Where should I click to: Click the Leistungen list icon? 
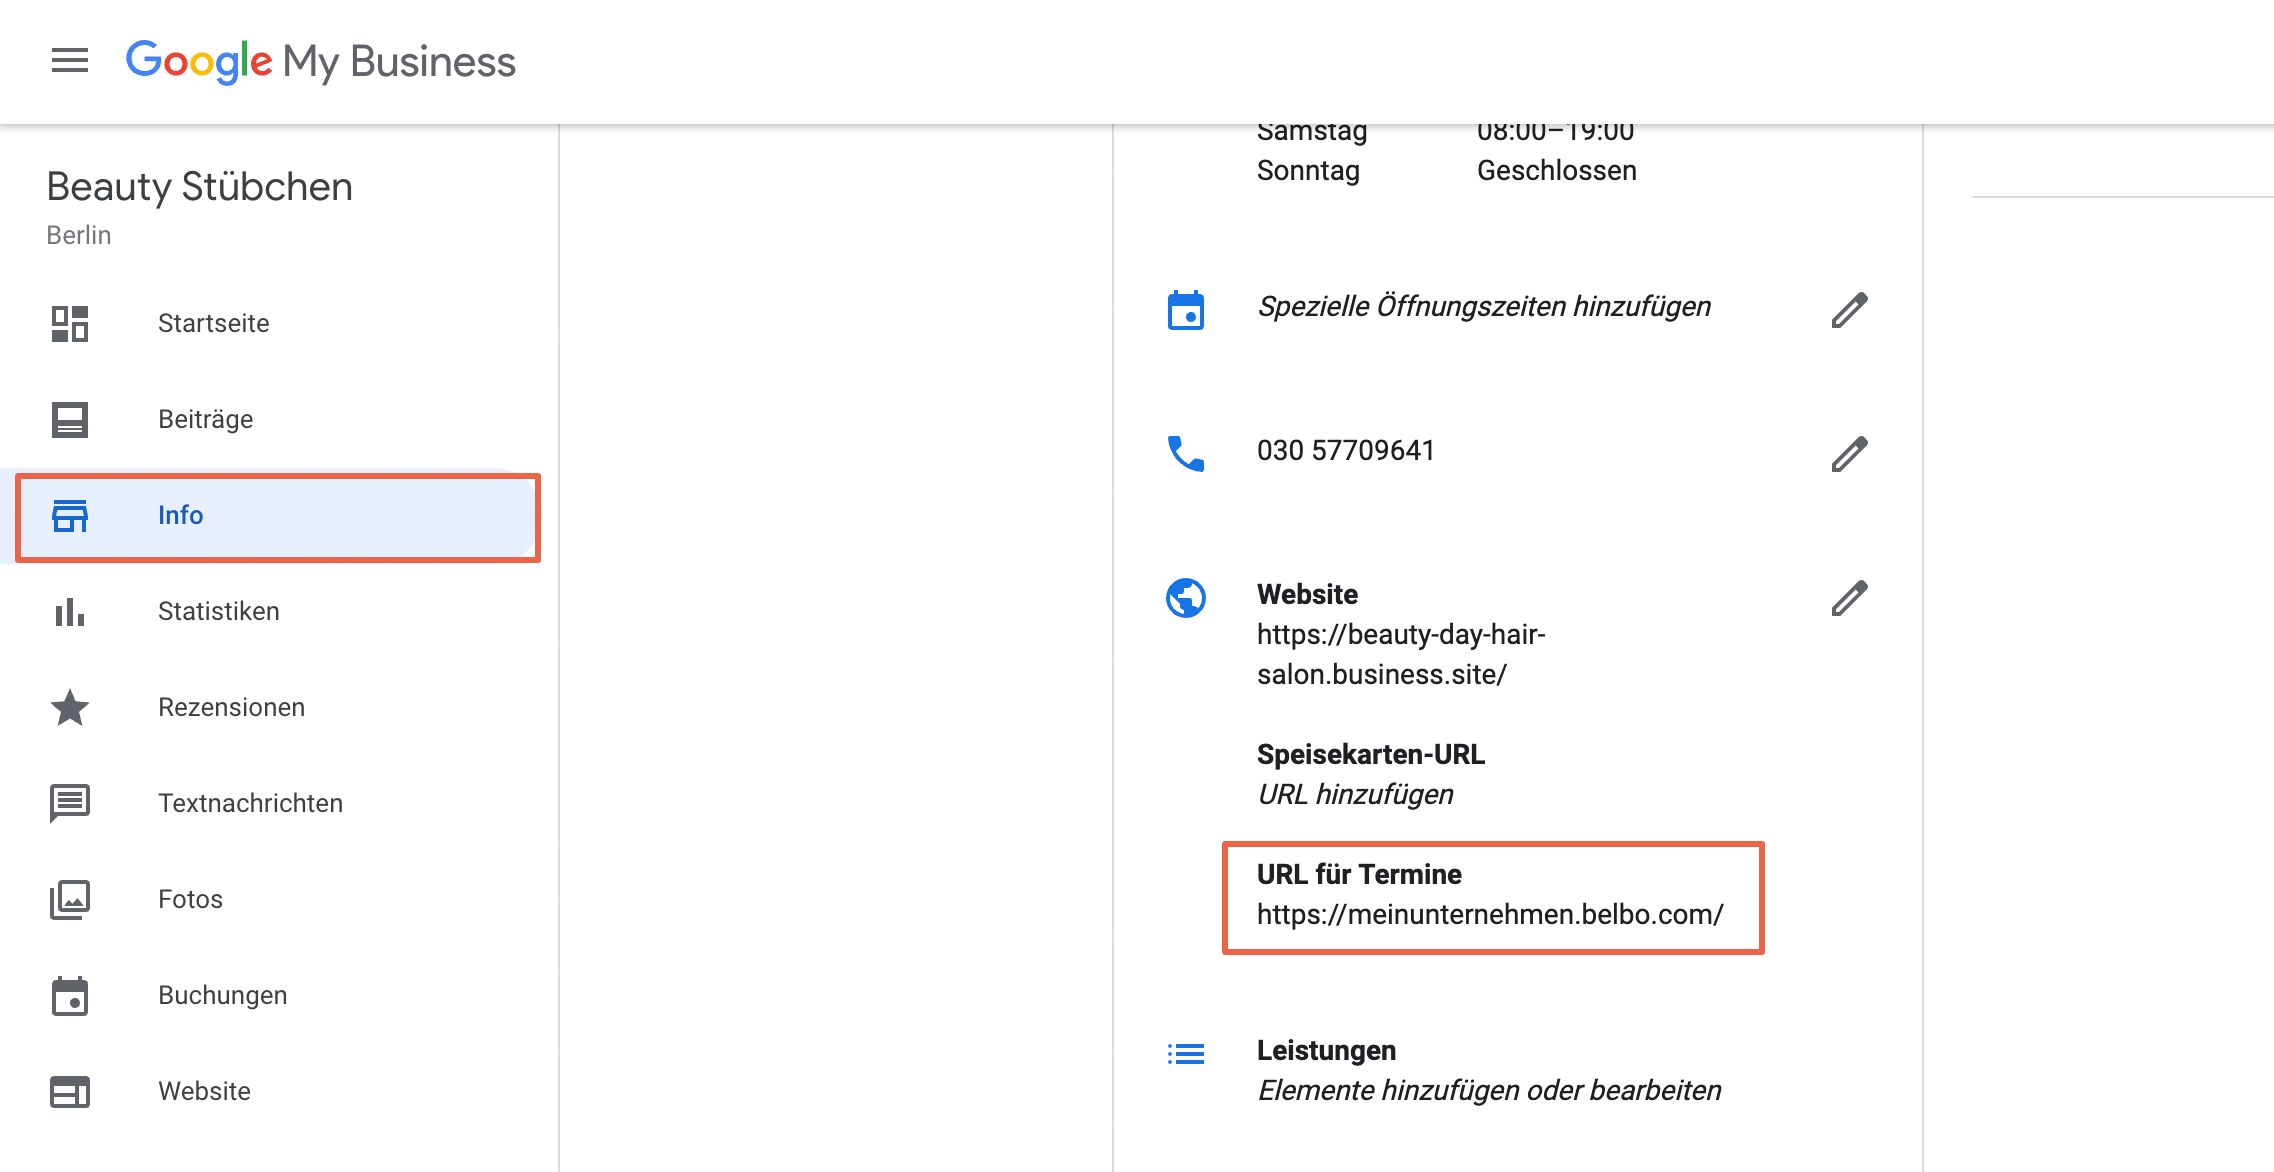1186,1054
